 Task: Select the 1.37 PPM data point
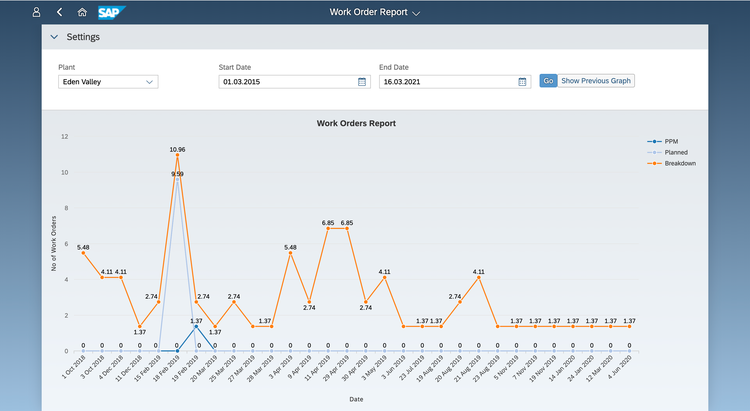pyautogui.click(x=196, y=326)
